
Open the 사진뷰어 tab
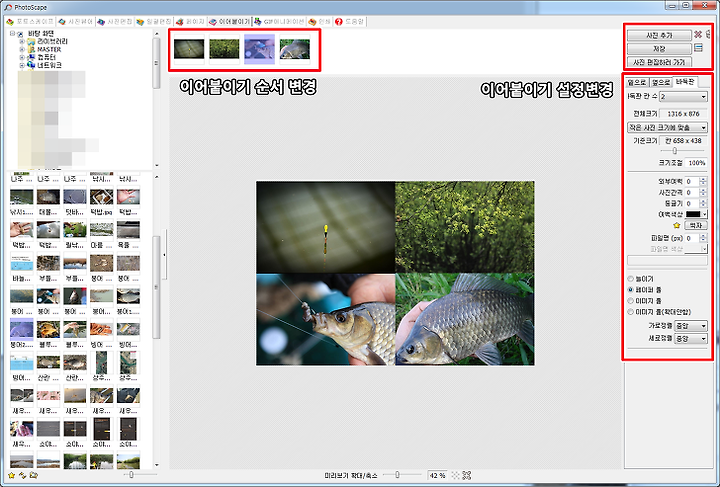click(76, 22)
